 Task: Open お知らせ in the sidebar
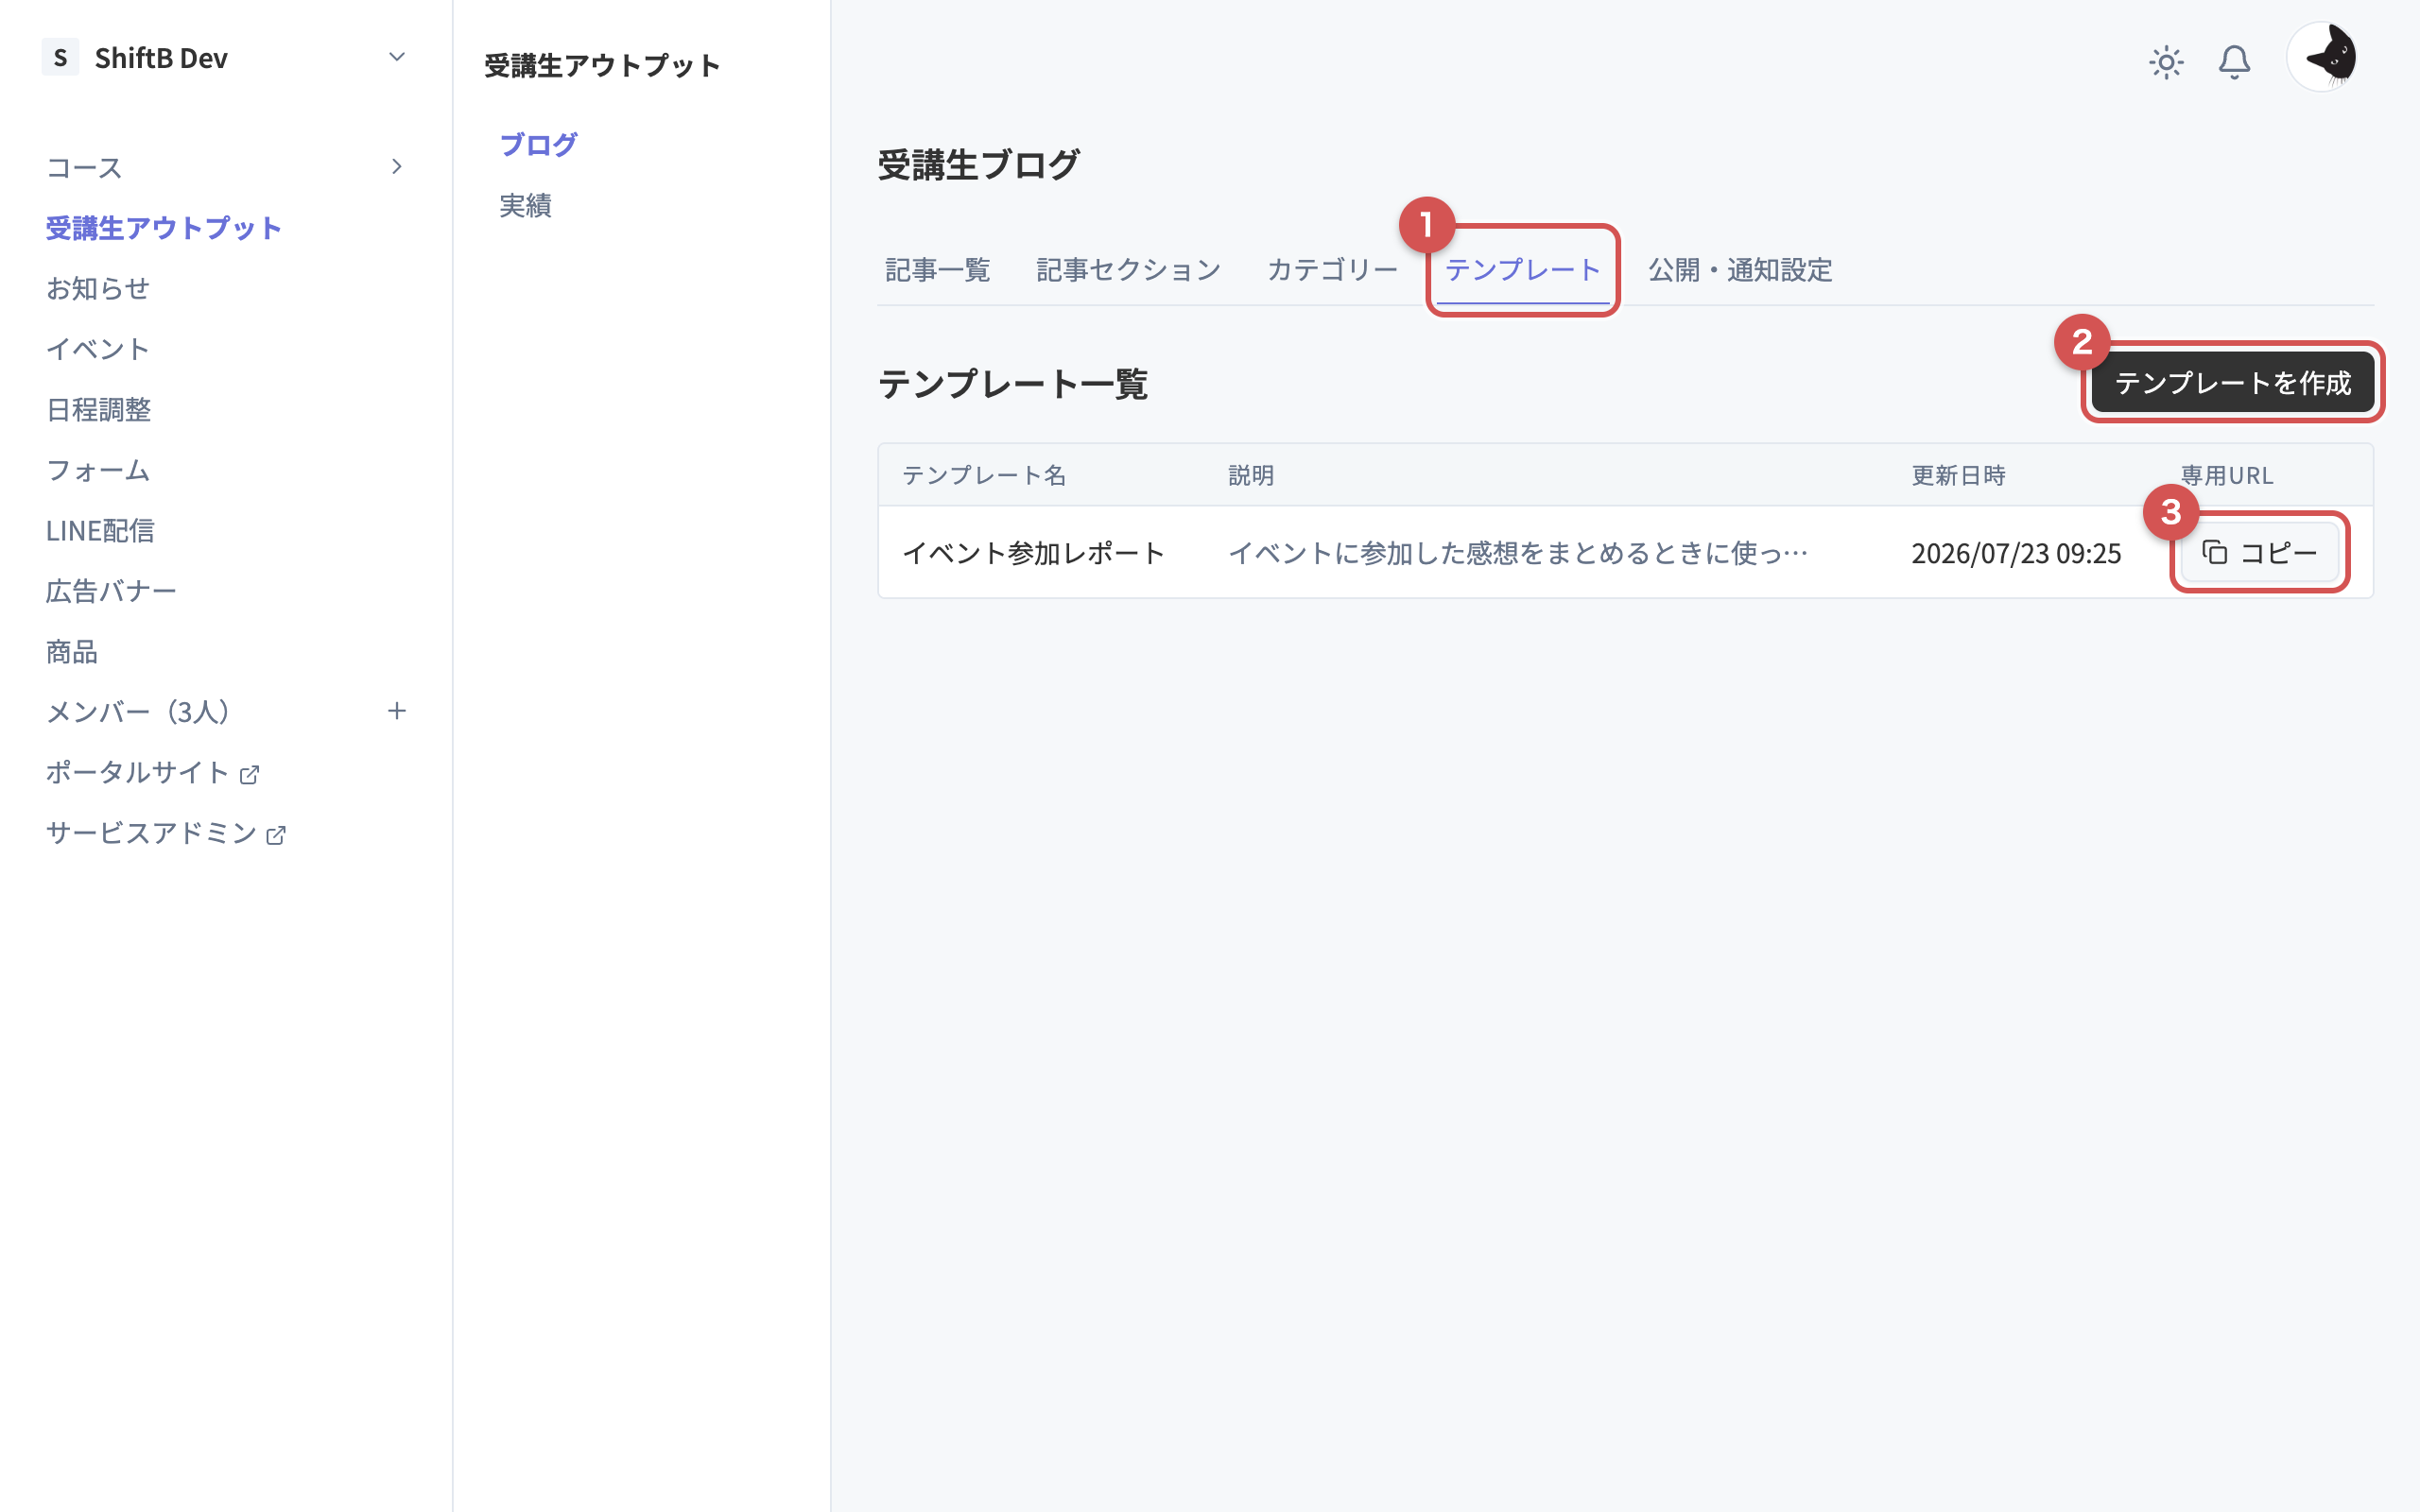coord(98,288)
